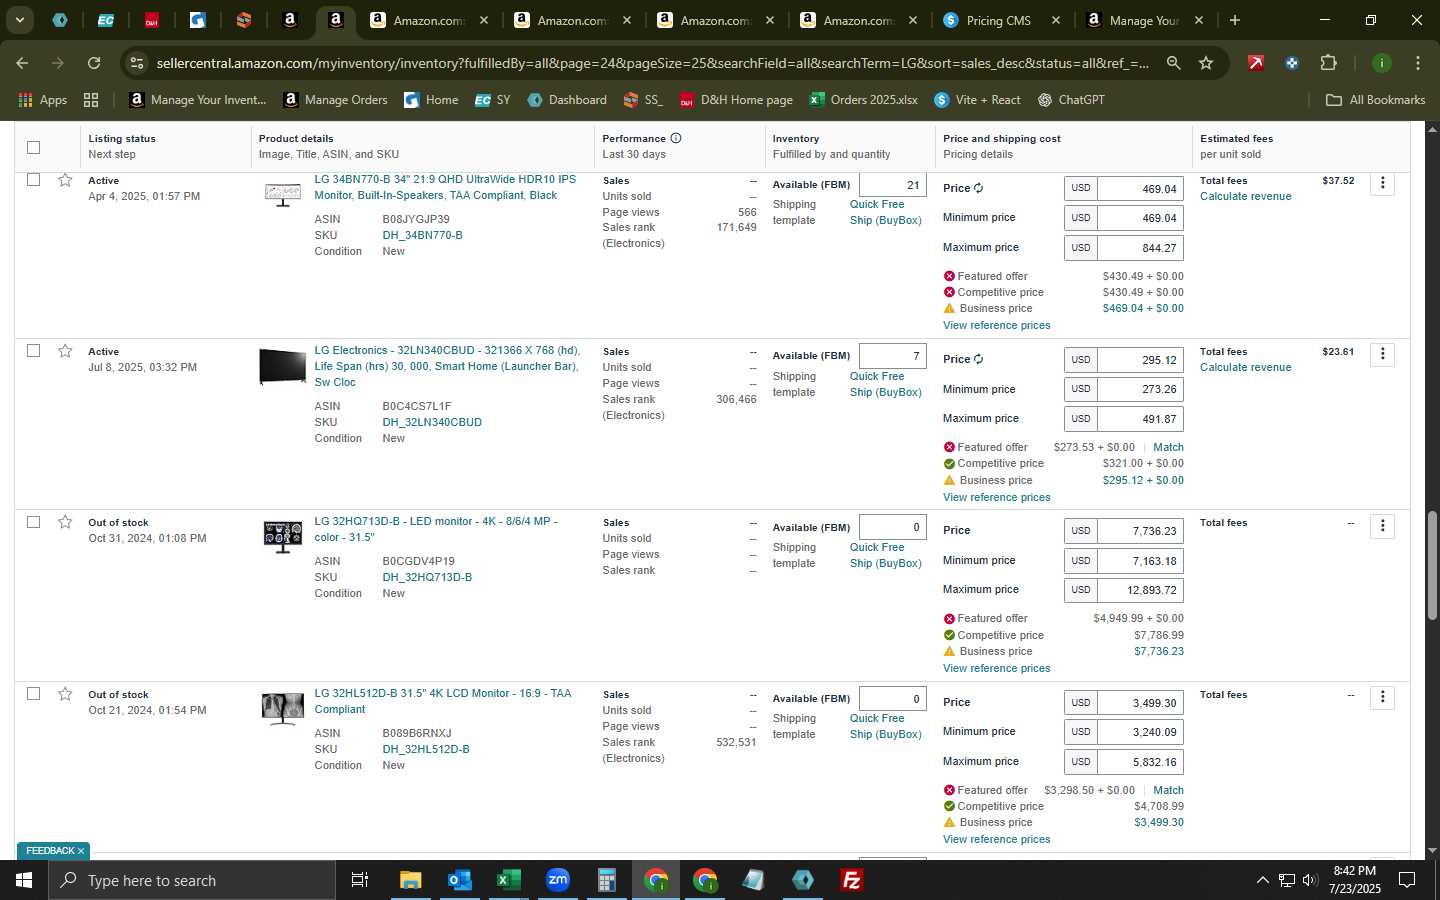The image size is (1440, 900).
Task: Open the ChatGPT bookmark
Action: [1071, 100]
